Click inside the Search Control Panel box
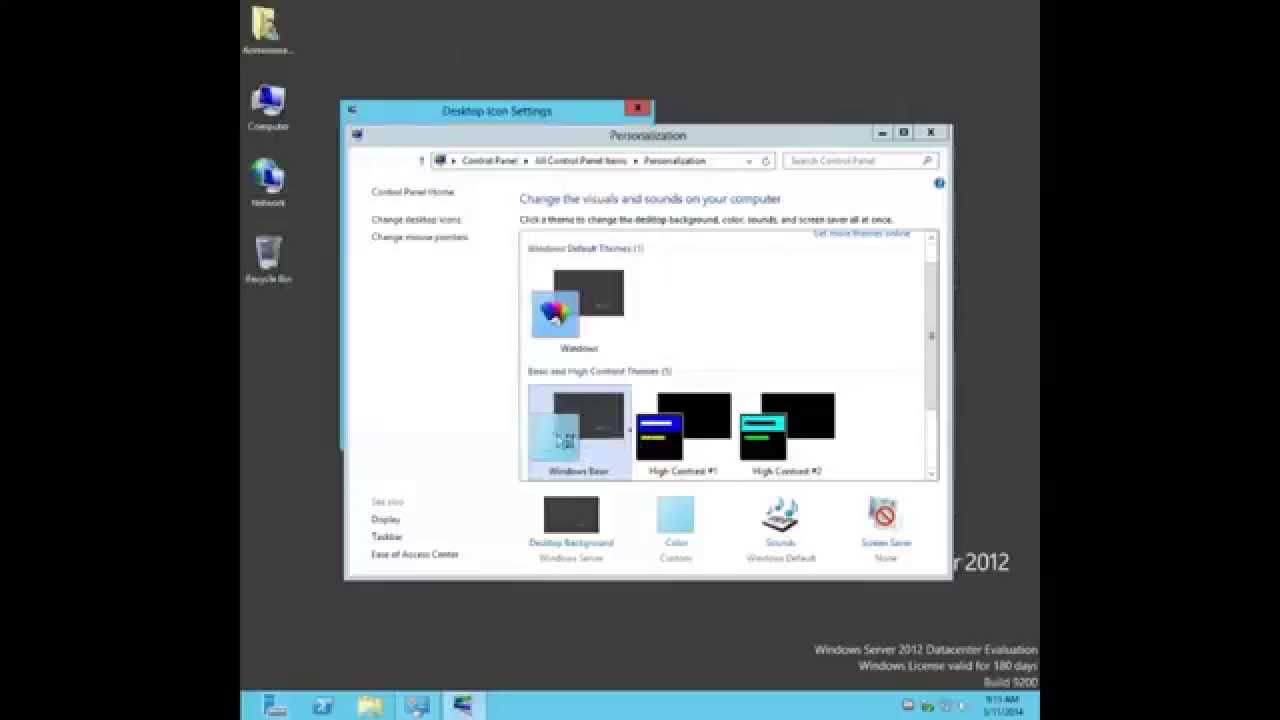This screenshot has height=720, width=1280. tap(855, 160)
